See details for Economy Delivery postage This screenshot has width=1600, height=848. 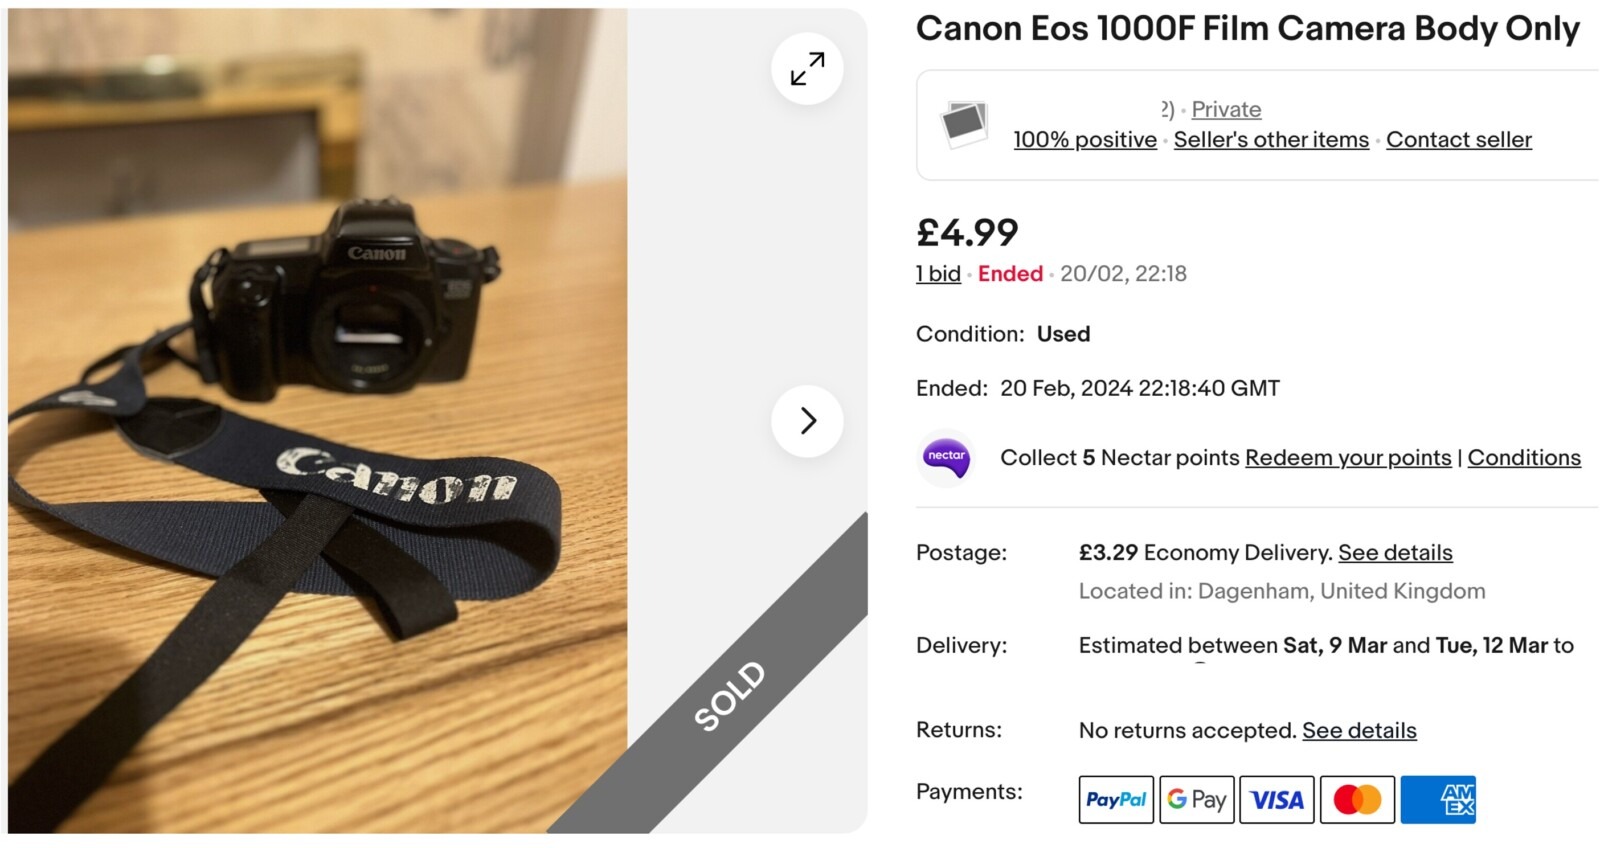pyautogui.click(x=1395, y=553)
